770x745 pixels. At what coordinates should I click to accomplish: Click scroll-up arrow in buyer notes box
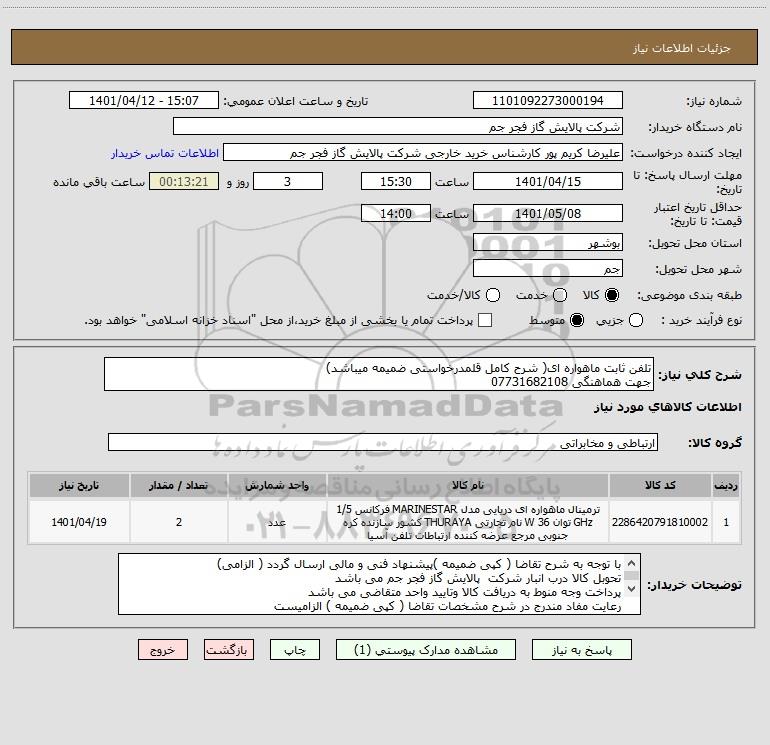pos(632,563)
